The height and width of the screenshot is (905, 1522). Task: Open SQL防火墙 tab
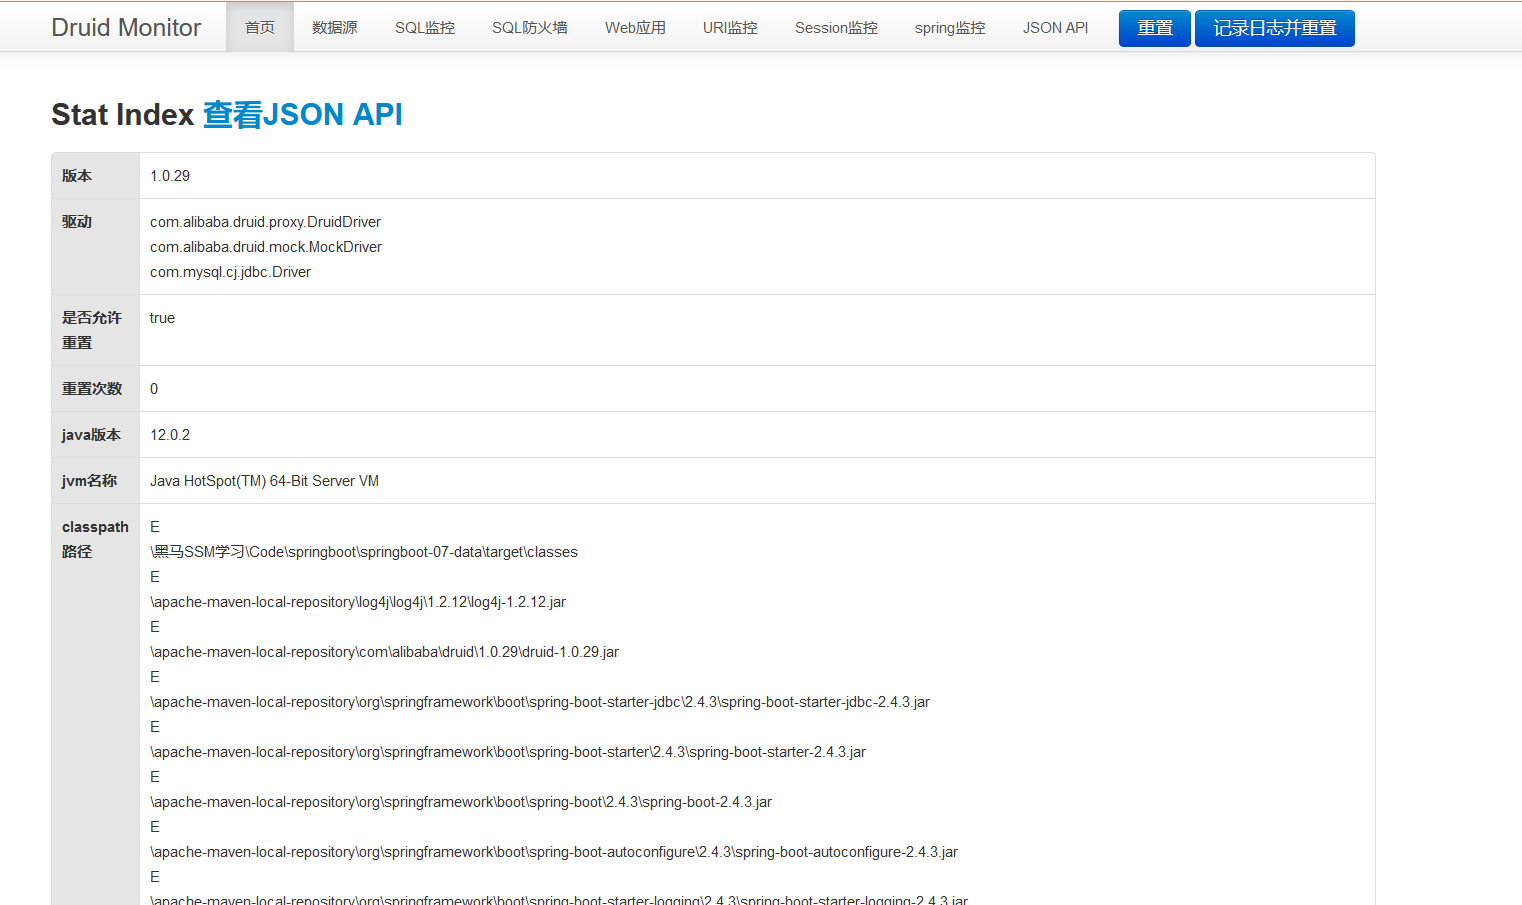click(x=530, y=27)
